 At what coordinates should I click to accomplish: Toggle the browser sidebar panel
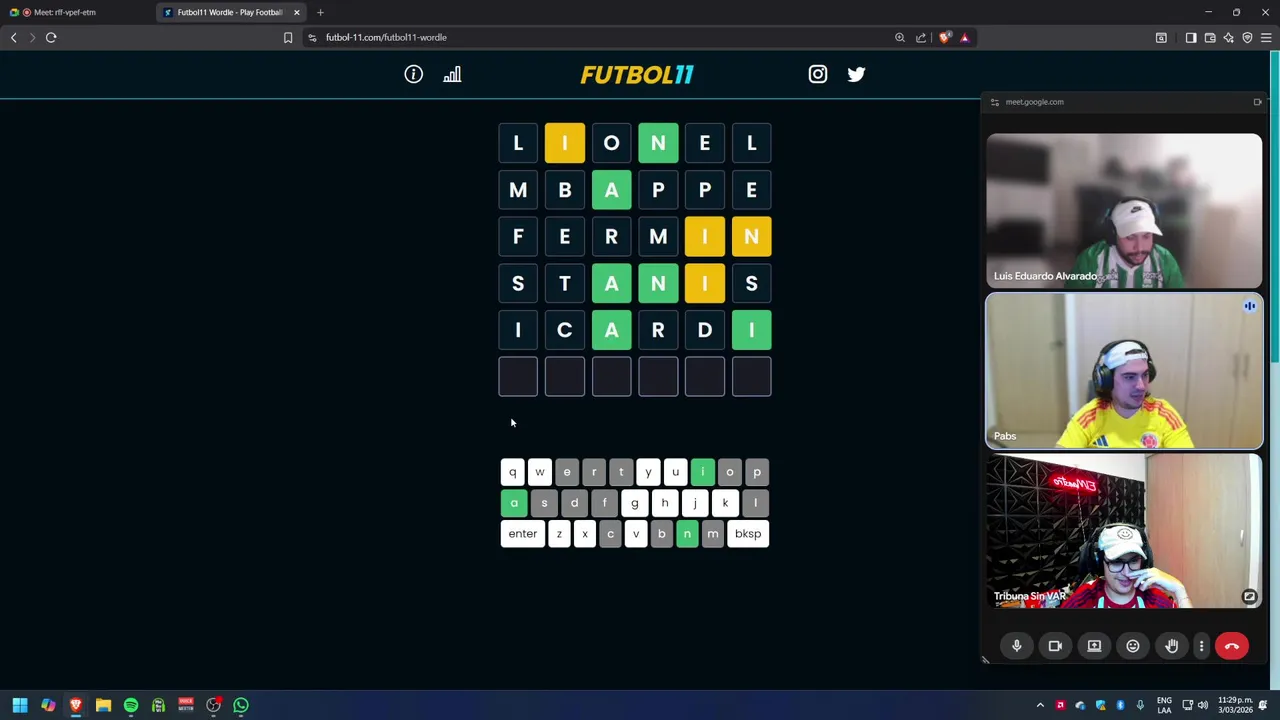pyautogui.click(x=1191, y=37)
